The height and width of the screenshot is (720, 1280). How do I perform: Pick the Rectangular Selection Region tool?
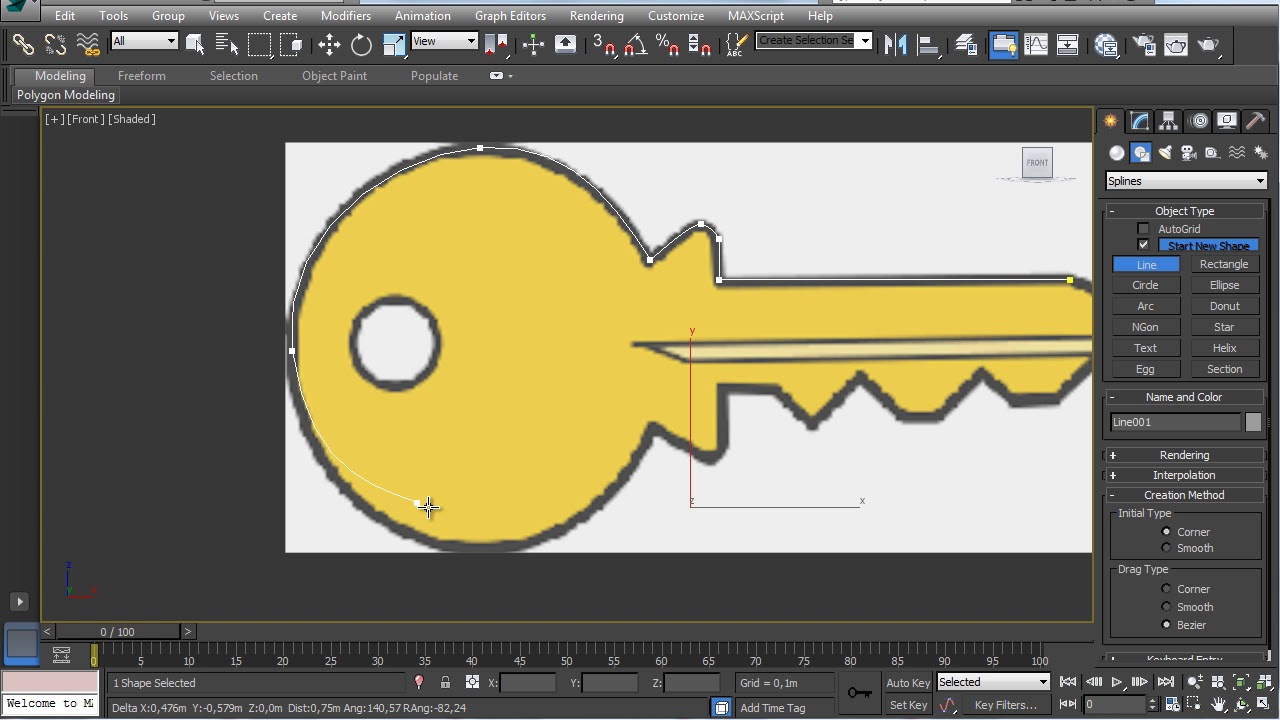259,44
